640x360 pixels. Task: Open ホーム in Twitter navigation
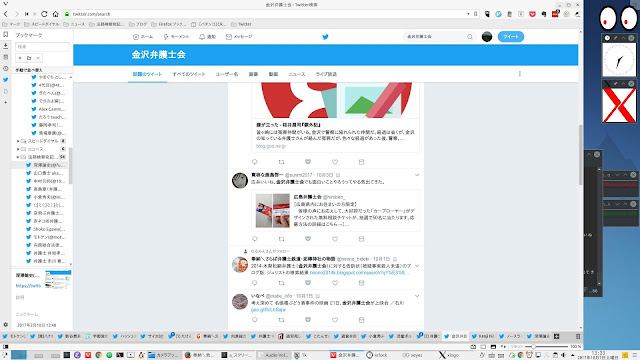click(x=143, y=37)
